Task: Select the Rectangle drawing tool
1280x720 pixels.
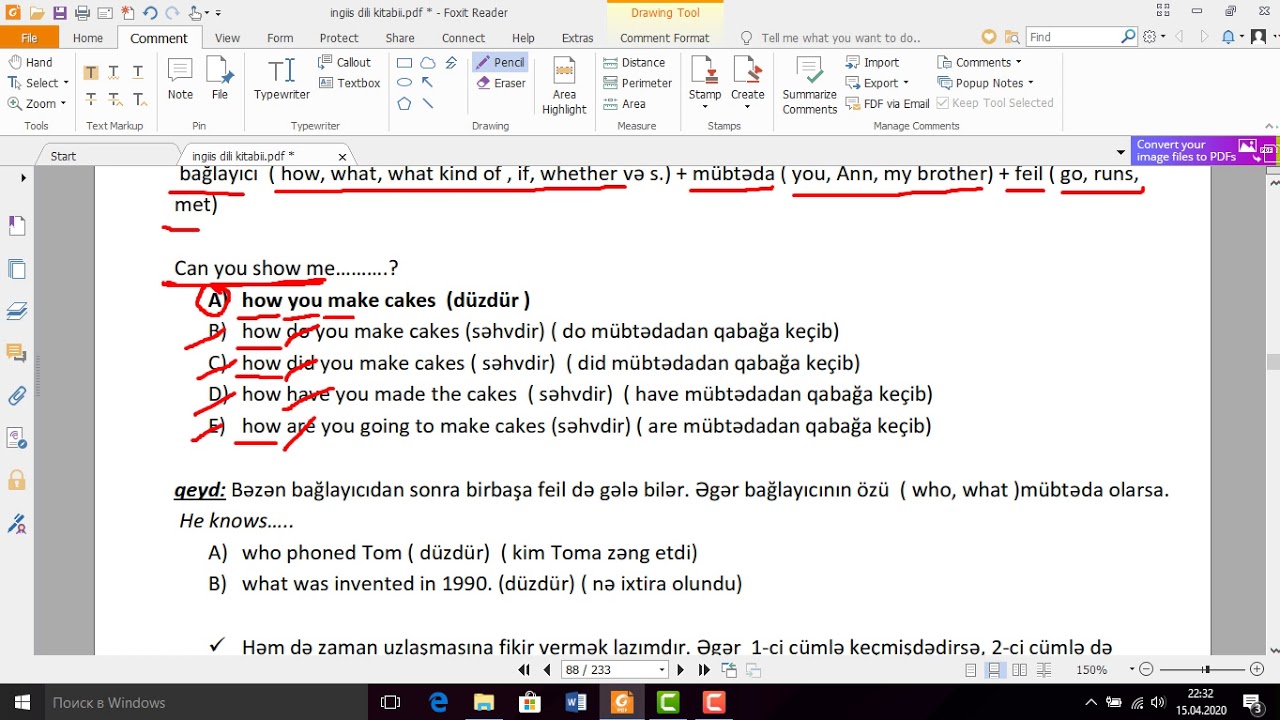Action: pos(404,62)
